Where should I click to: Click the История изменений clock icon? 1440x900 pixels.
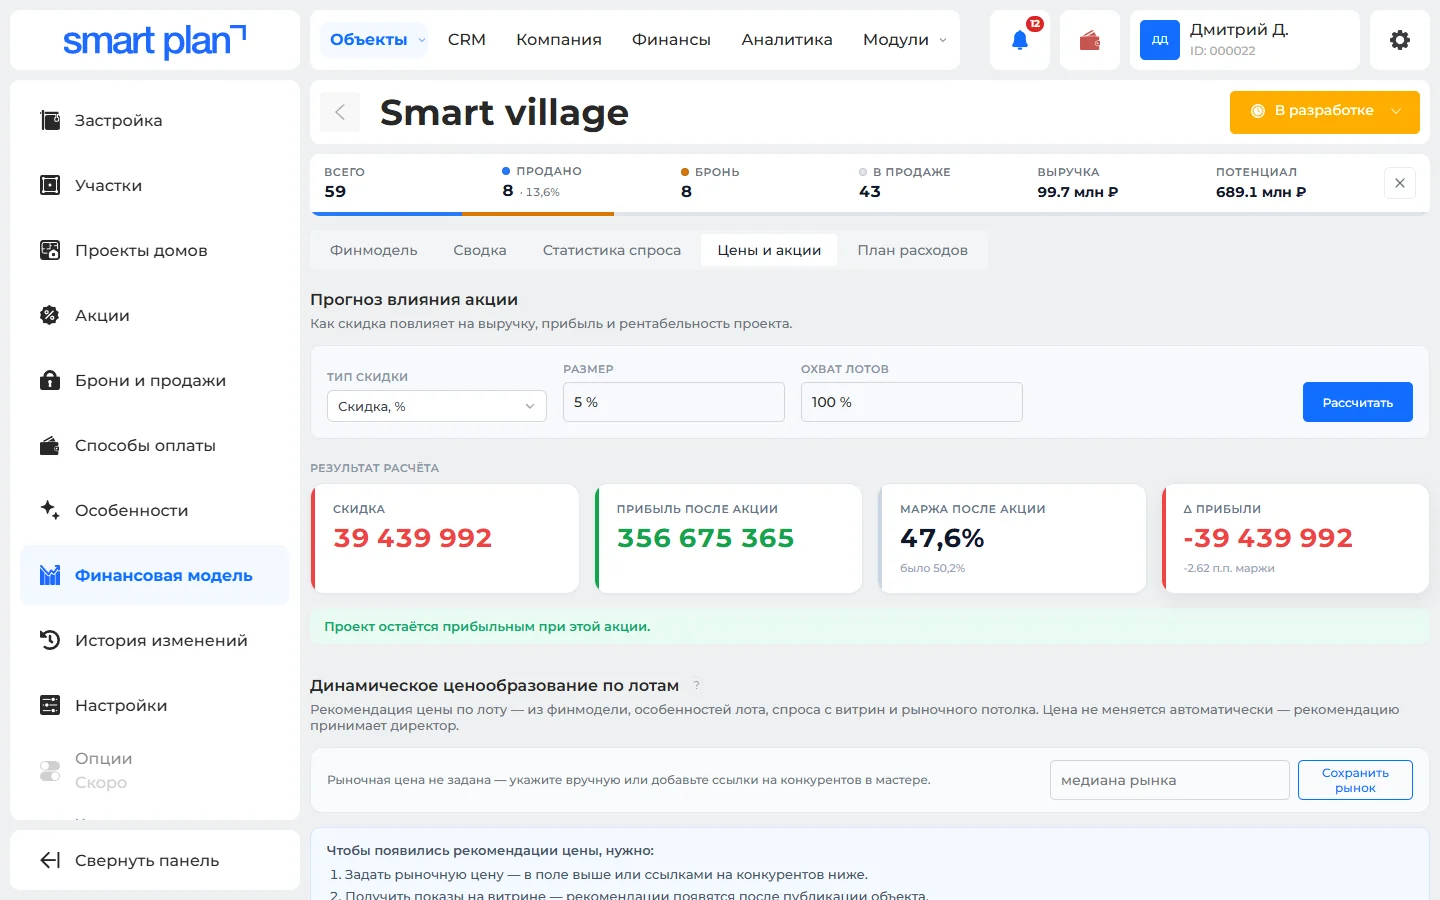click(x=49, y=640)
